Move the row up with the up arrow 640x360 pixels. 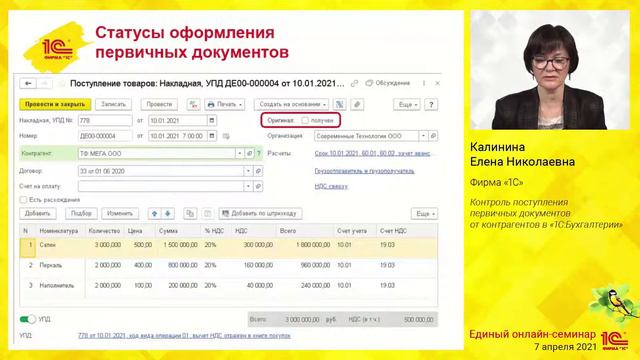[x=154, y=213]
